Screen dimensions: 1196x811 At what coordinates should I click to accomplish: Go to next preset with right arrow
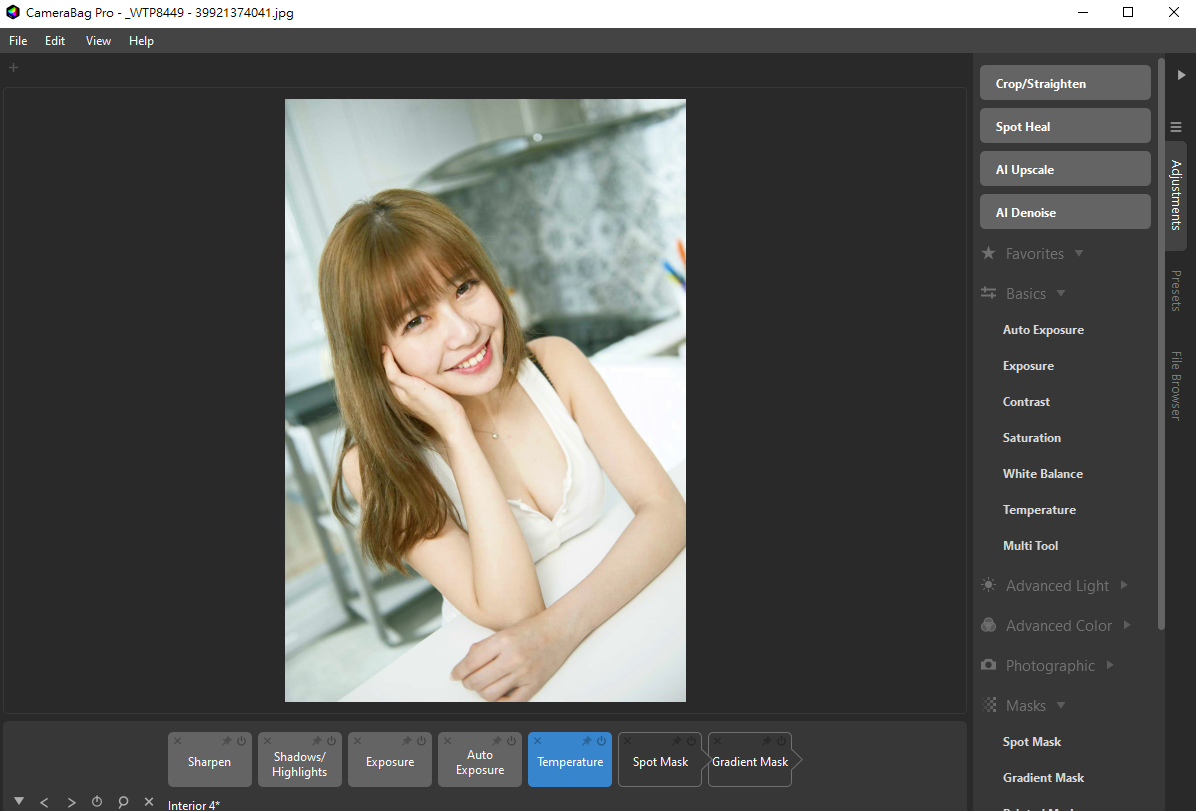pos(71,802)
